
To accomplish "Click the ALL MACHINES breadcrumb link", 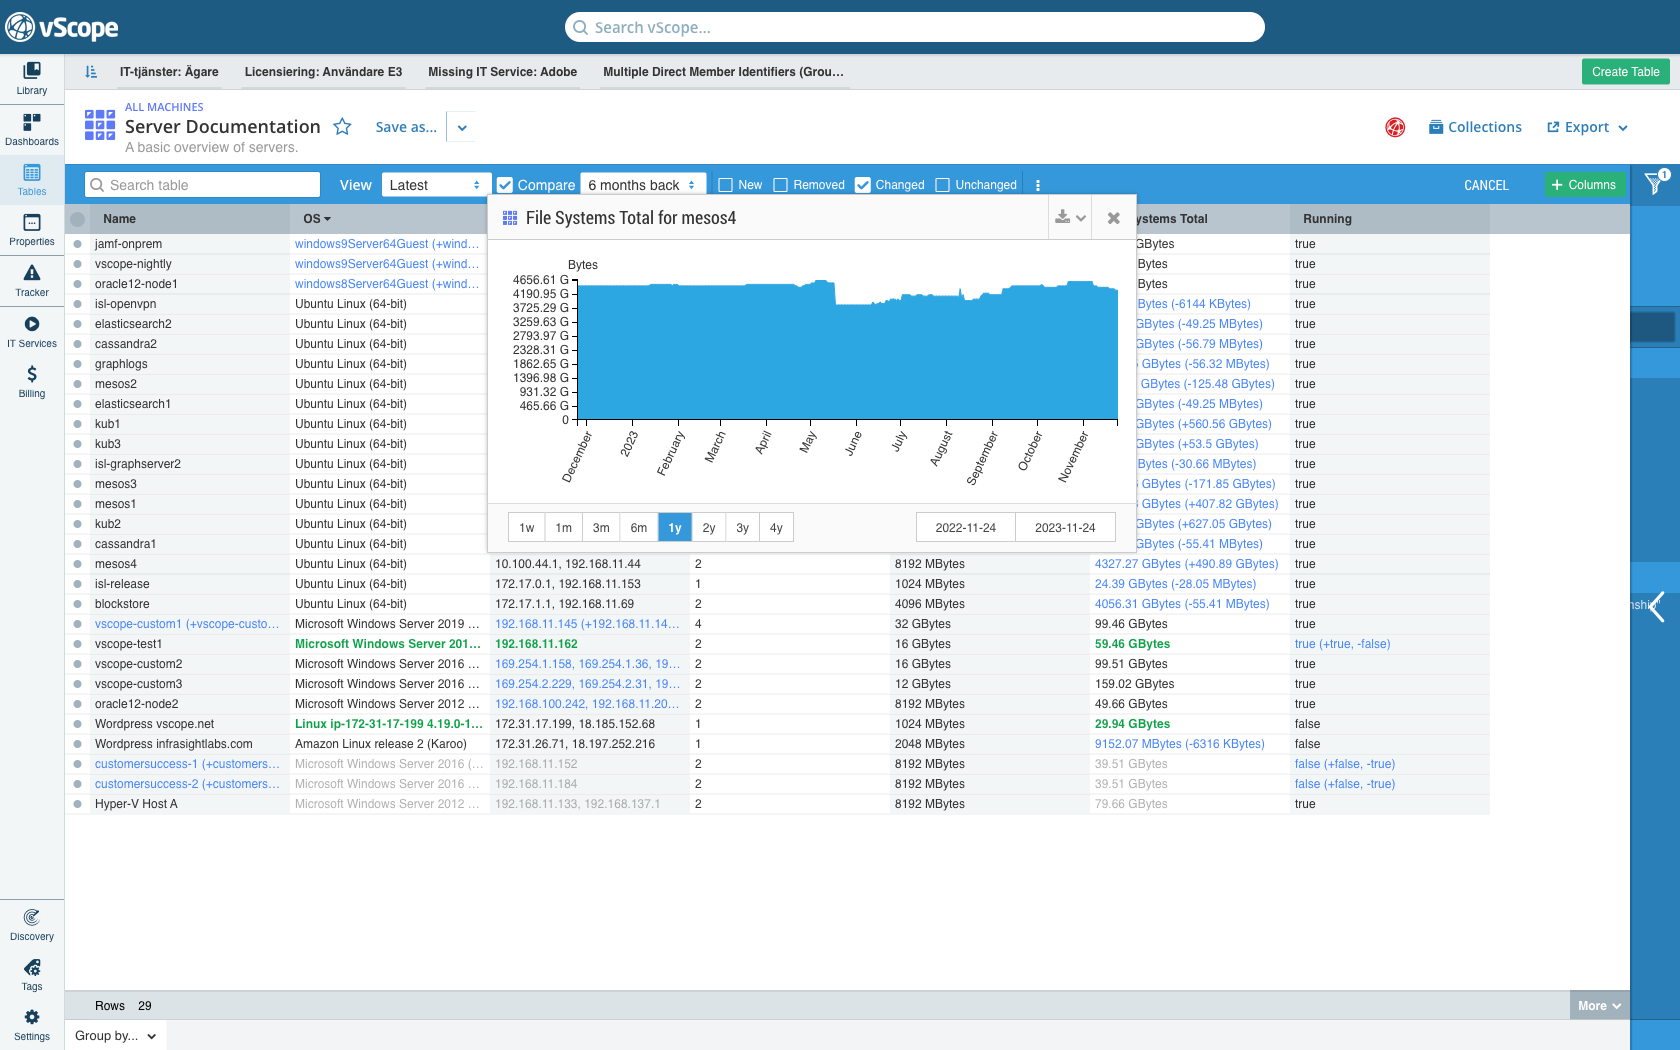I will (164, 107).
